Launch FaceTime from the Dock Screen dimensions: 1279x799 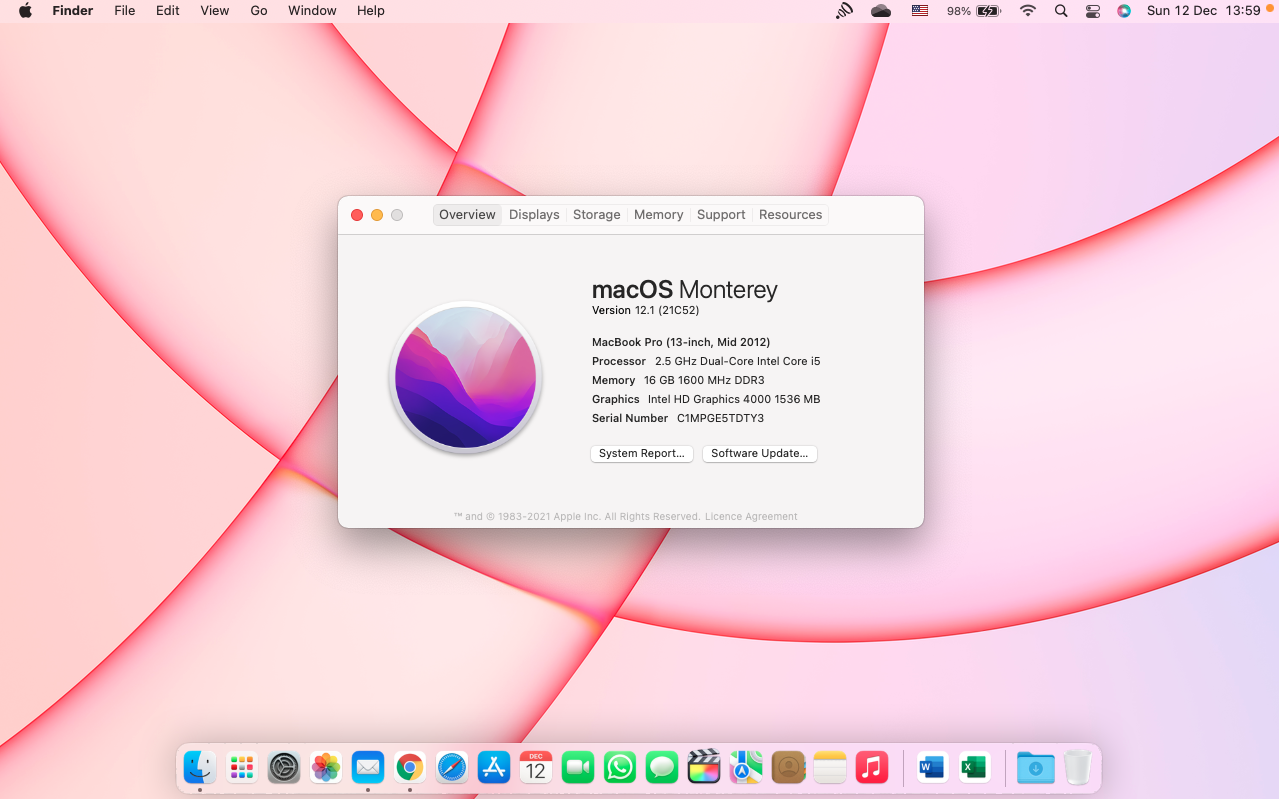click(x=578, y=767)
